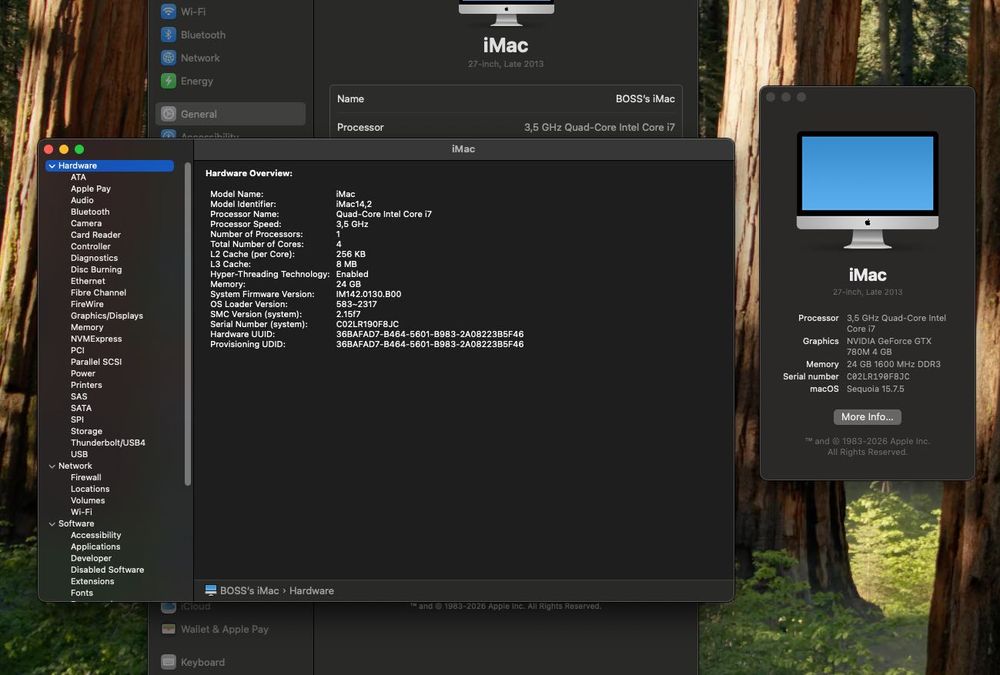The width and height of the screenshot is (1000, 675).
Task: Select Parallel SCSI in Hardware list
Action: pos(96,362)
